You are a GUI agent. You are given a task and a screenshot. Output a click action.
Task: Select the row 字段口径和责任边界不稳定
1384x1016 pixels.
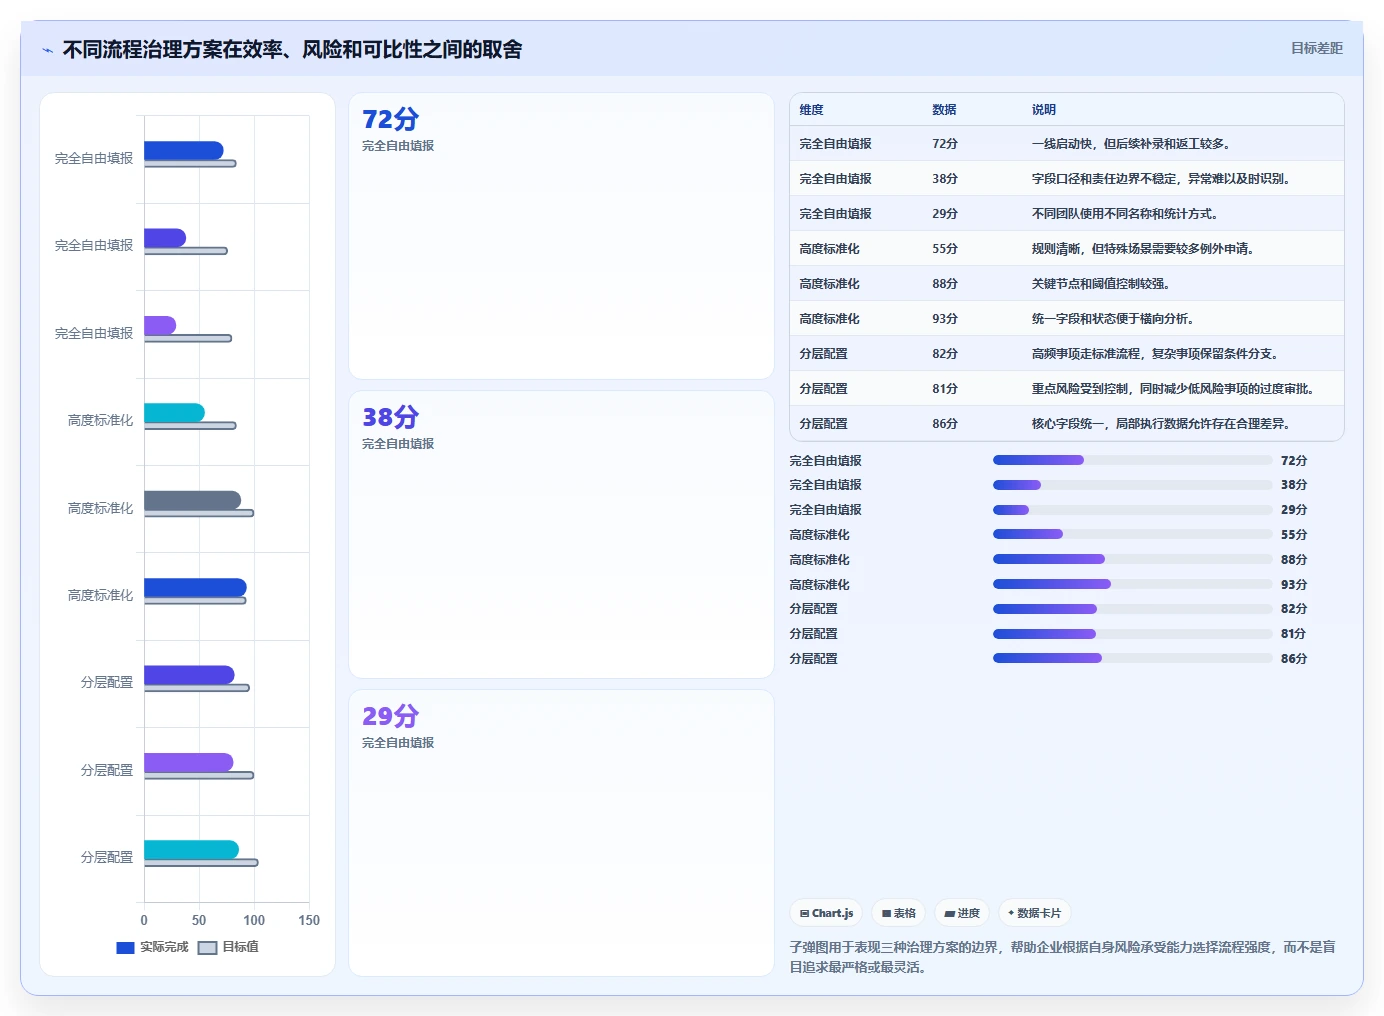pyautogui.click(x=1066, y=179)
